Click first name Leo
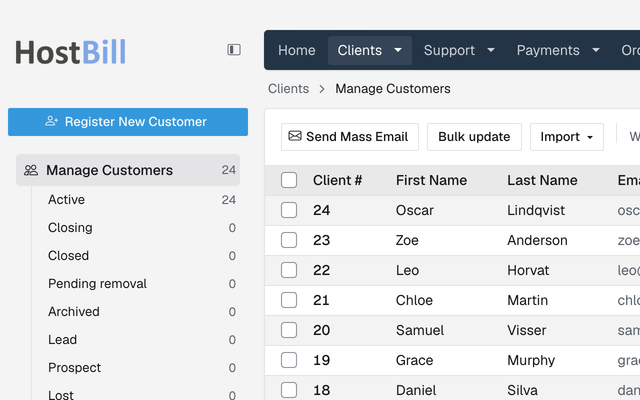 (x=407, y=270)
